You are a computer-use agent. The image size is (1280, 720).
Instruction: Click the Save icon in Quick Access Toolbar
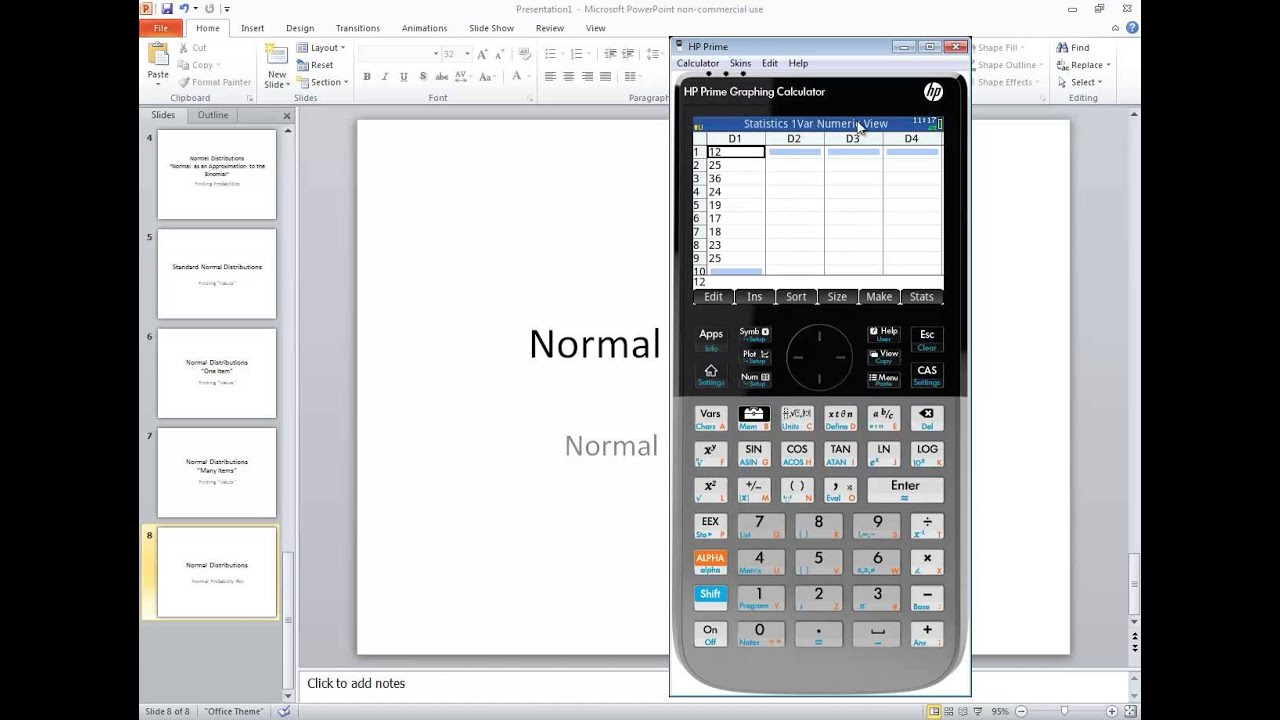pyautogui.click(x=167, y=9)
